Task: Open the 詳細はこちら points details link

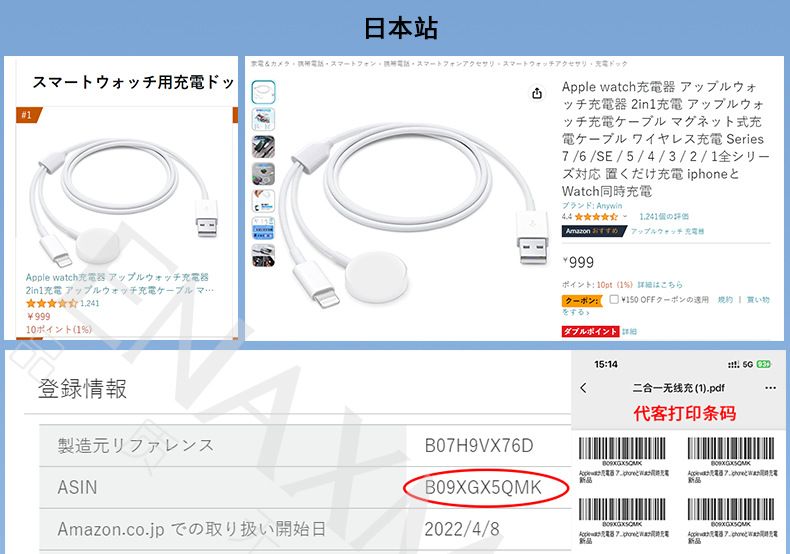Action: [660, 285]
